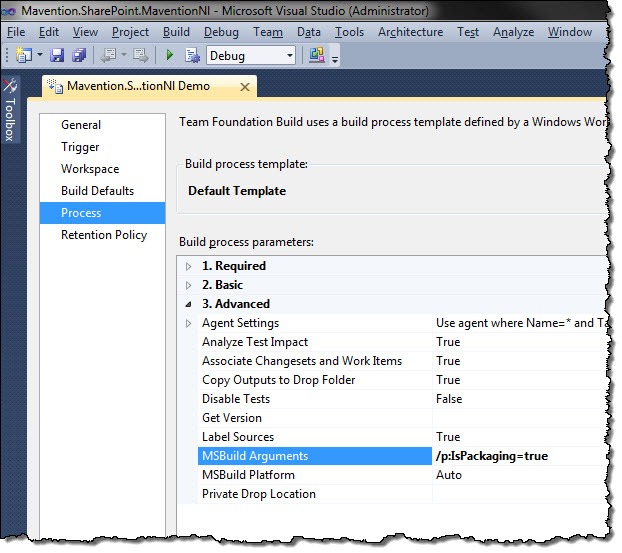This screenshot has width=622, height=553.
Task: Click the New Project toolbar icon
Action: [23, 55]
